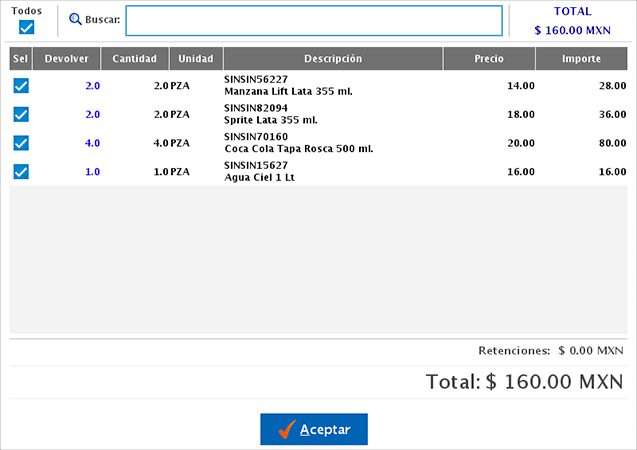Image resolution: width=637 pixels, height=450 pixels.
Task: Select the SINSIN70160 product code
Action: pos(256,136)
